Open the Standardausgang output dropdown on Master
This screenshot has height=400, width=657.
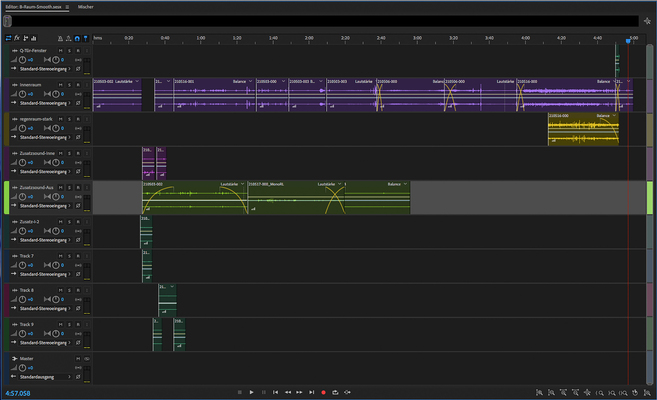point(45,376)
